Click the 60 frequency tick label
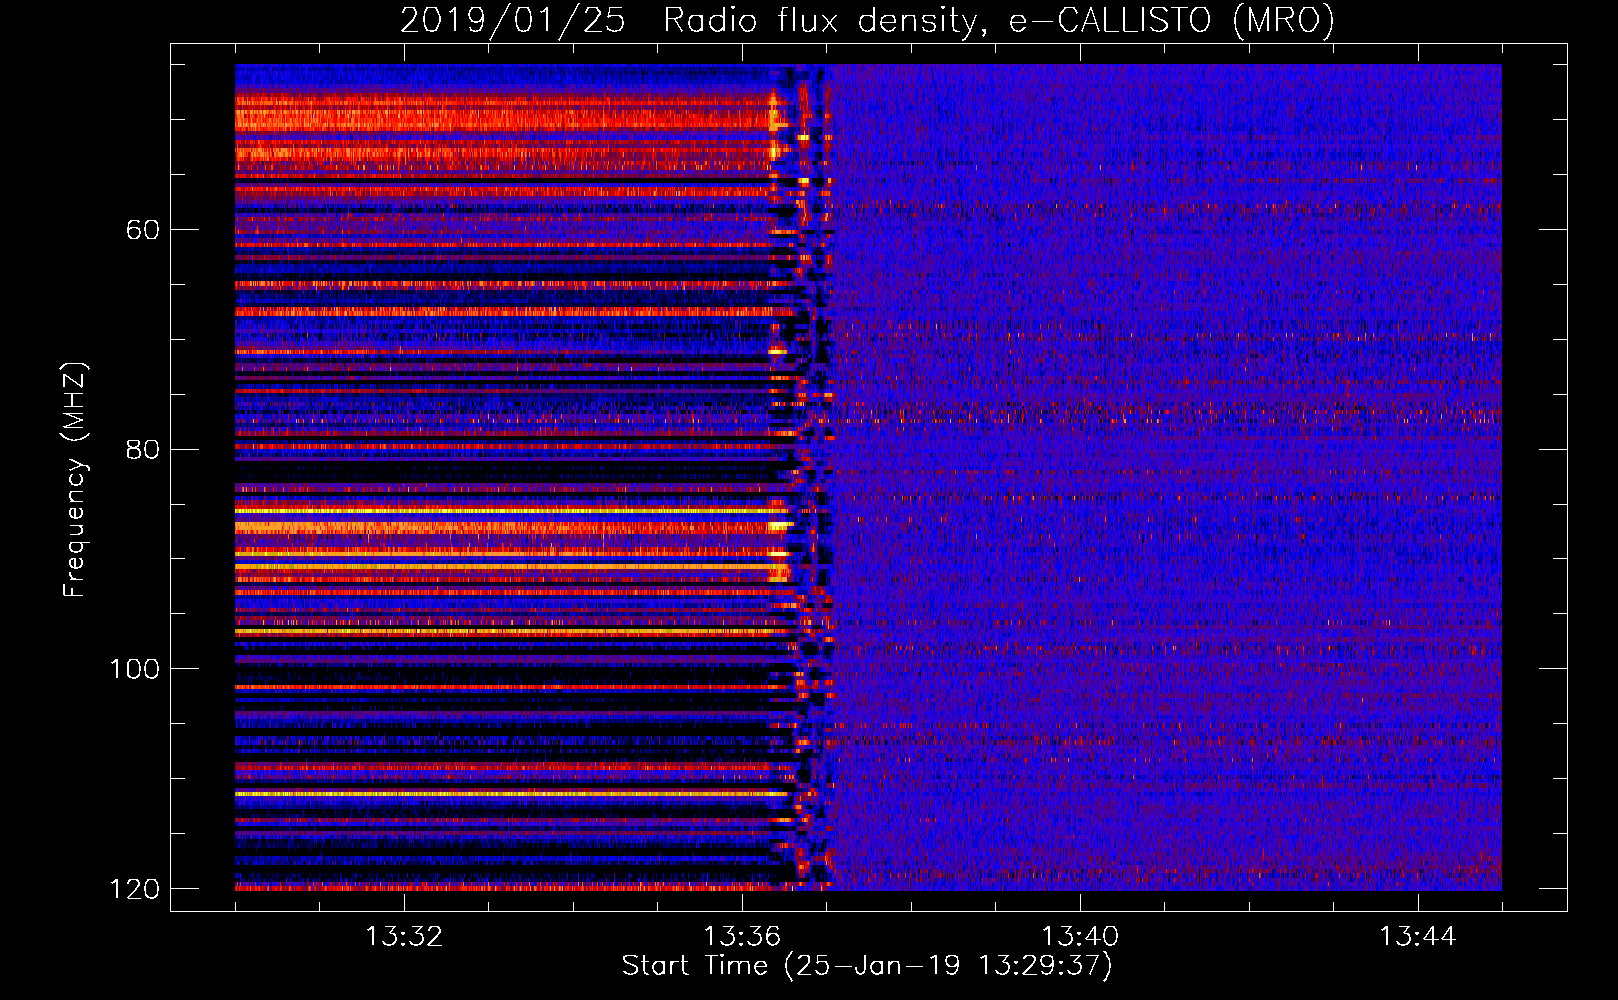Image resolution: width=1618 pixels, height=1000 pixels. coord(142,230)
